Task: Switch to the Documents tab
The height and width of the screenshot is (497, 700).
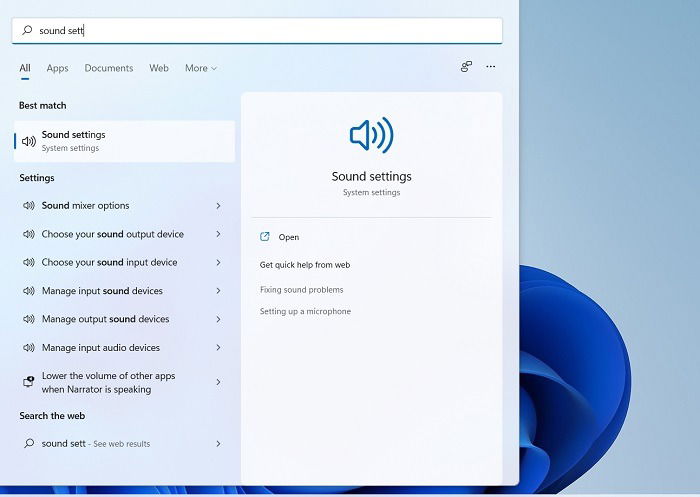Action: point(109,68)
